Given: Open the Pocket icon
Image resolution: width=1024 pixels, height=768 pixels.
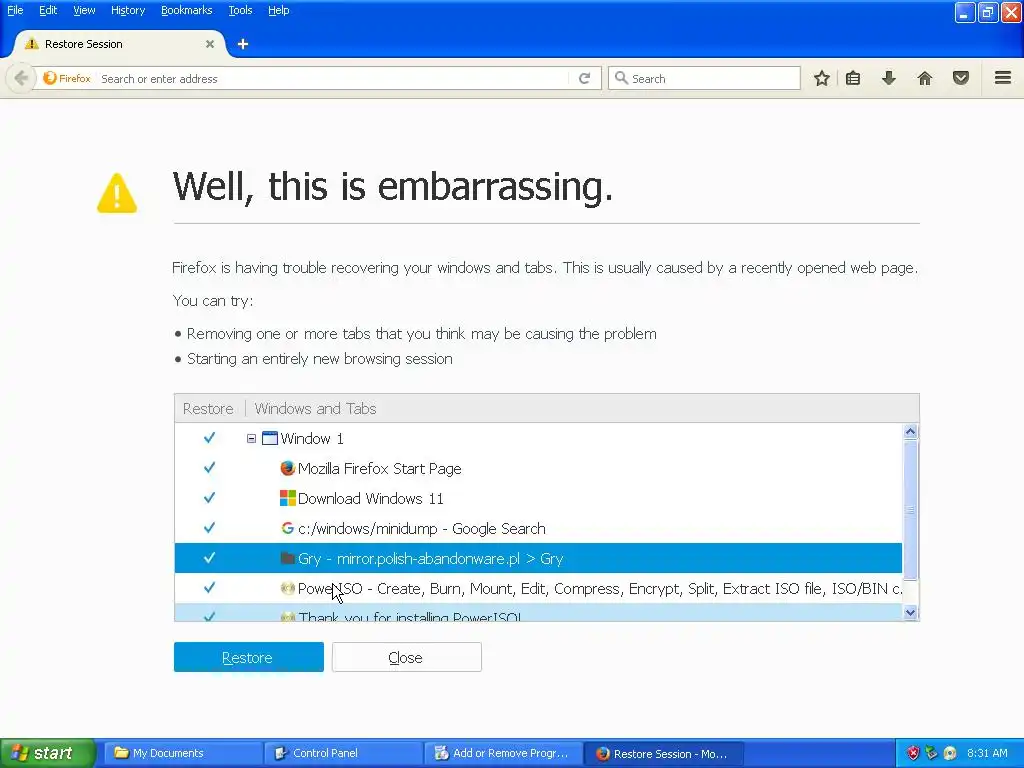Looking at the screenshot, I should 961,78.
